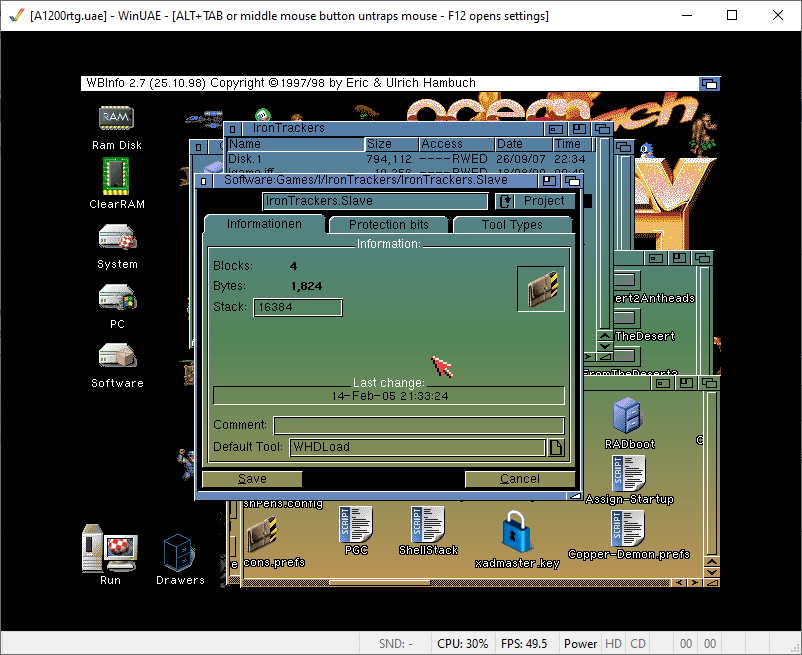Select the ShellStack script icon
The height and width of the screenshot is (655, 802).
(x=428, y=524)
